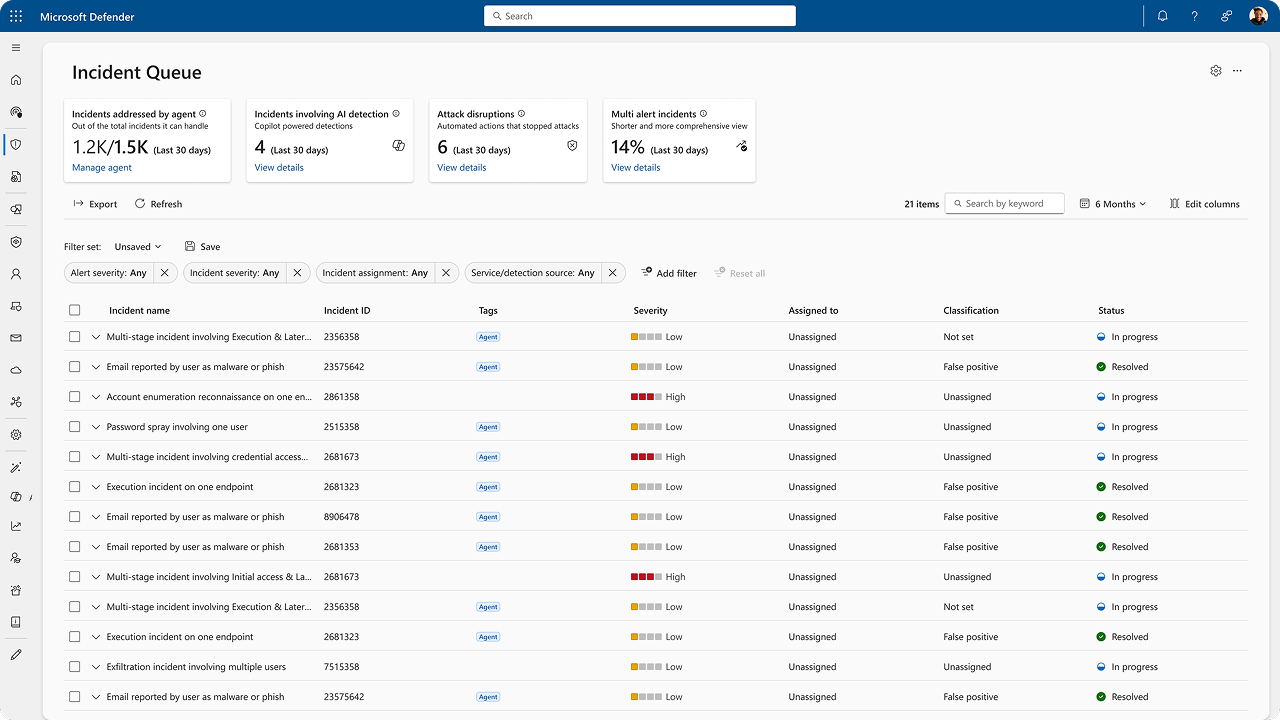Open the 6 Months time range dropdown
Image resolution: width=1280 pixels, height=720 pixels.
point(1113,204)
